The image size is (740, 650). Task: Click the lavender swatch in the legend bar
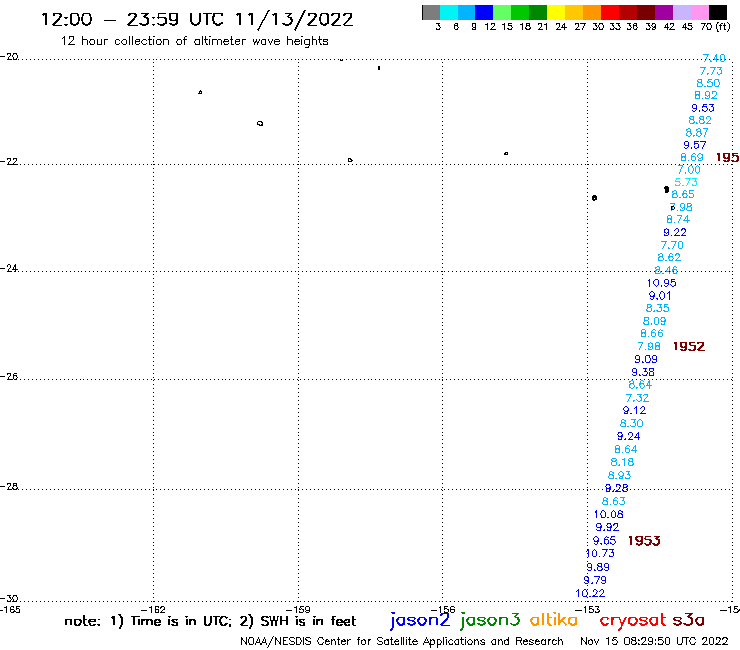682,12
